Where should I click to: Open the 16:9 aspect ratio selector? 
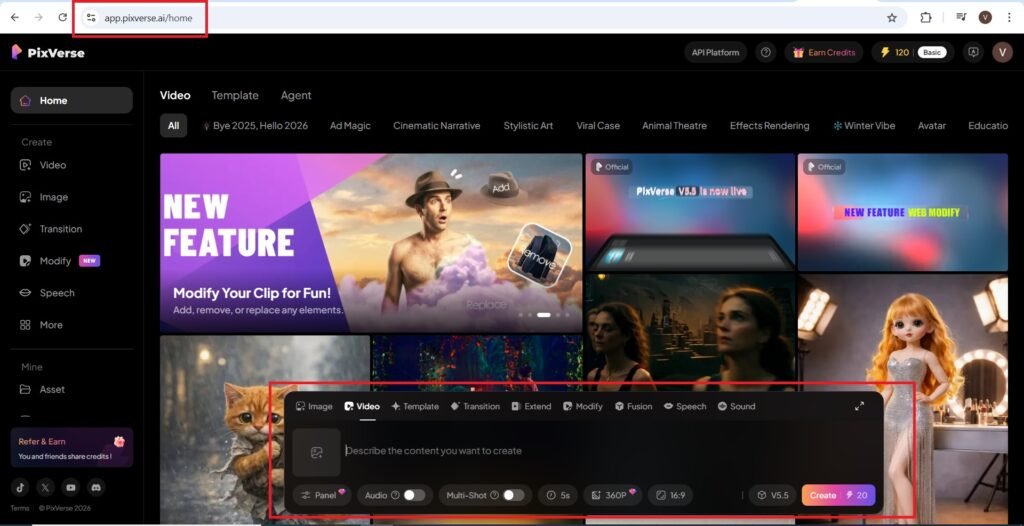click(671, 495)
